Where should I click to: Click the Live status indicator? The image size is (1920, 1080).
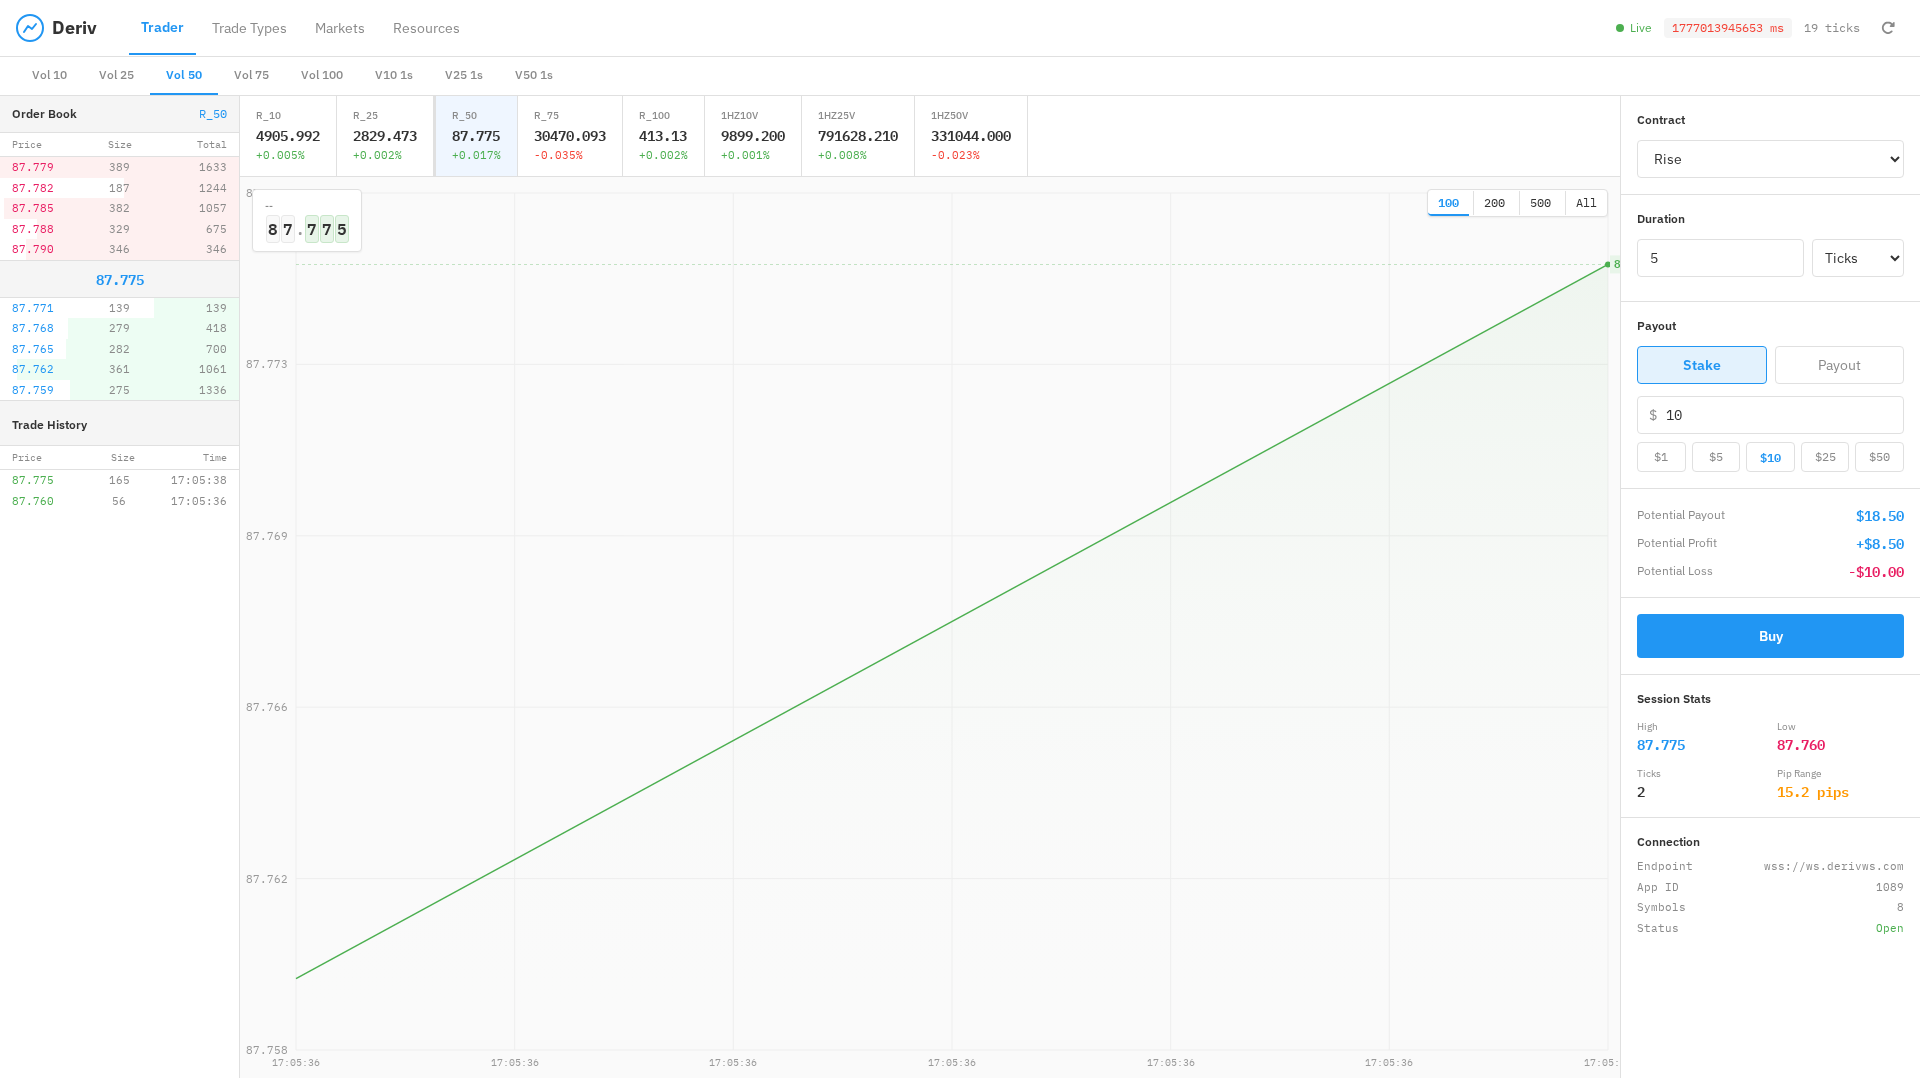1633,28
